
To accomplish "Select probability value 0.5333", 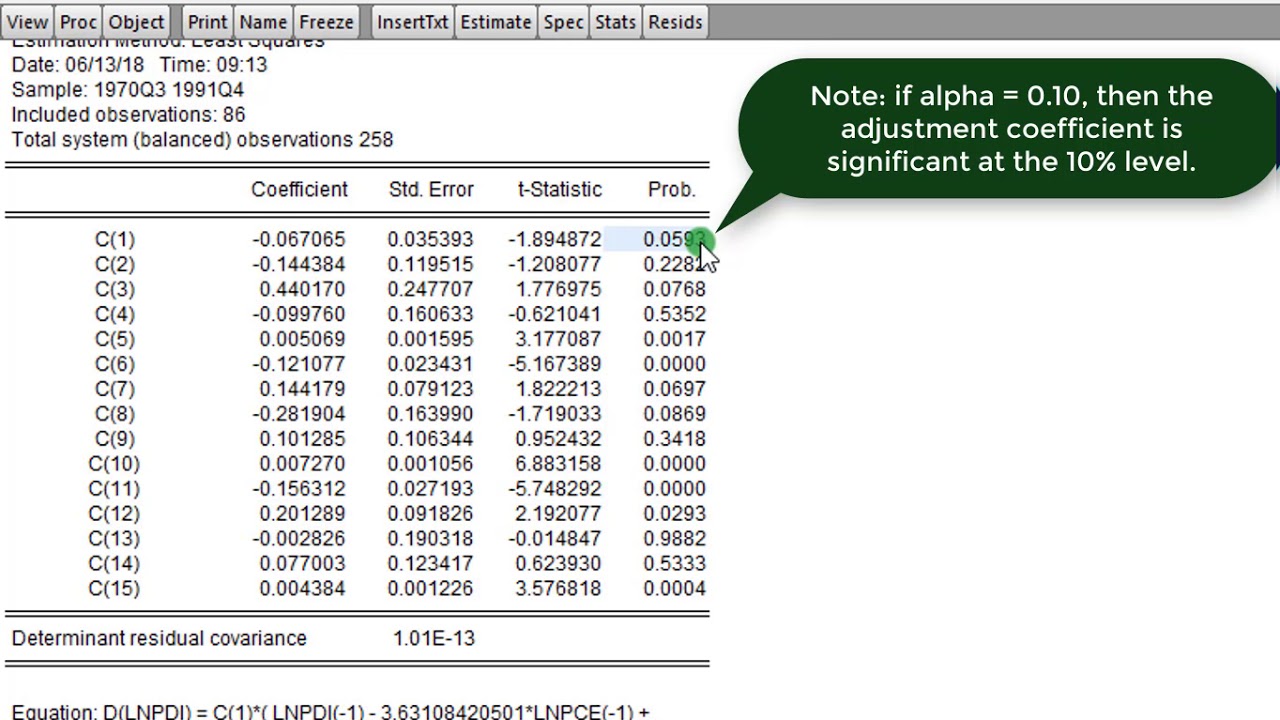I will pos(674,565).
